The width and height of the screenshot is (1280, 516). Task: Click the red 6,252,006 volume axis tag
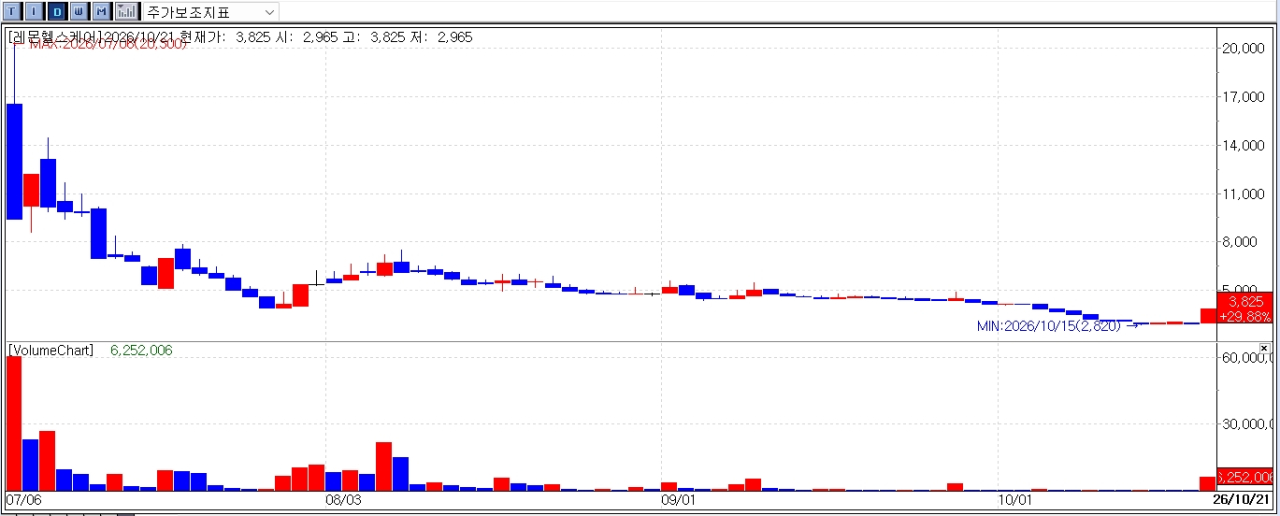coord(1245,478)
